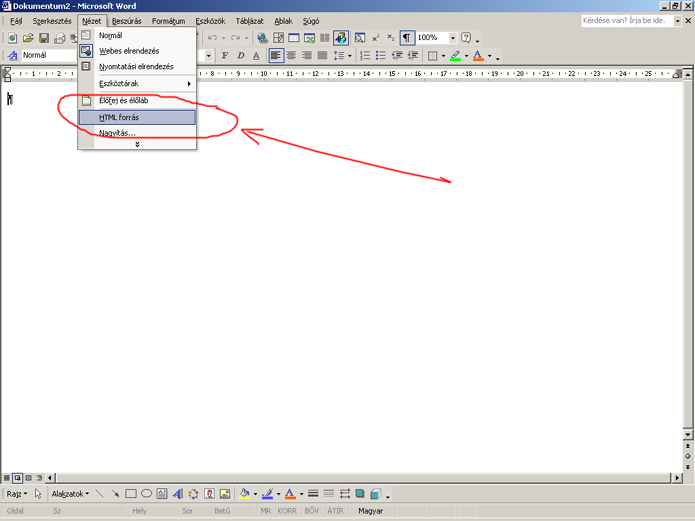Click the font color red swatch
Viewport: 695px width, 521px height.
[x=478, y=56]
